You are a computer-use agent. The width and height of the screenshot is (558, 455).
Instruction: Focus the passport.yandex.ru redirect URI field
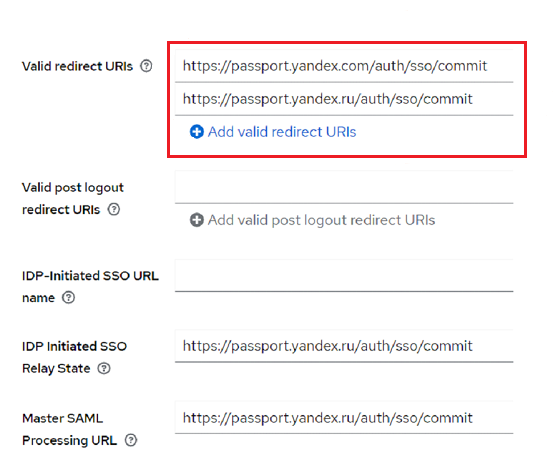344,99
